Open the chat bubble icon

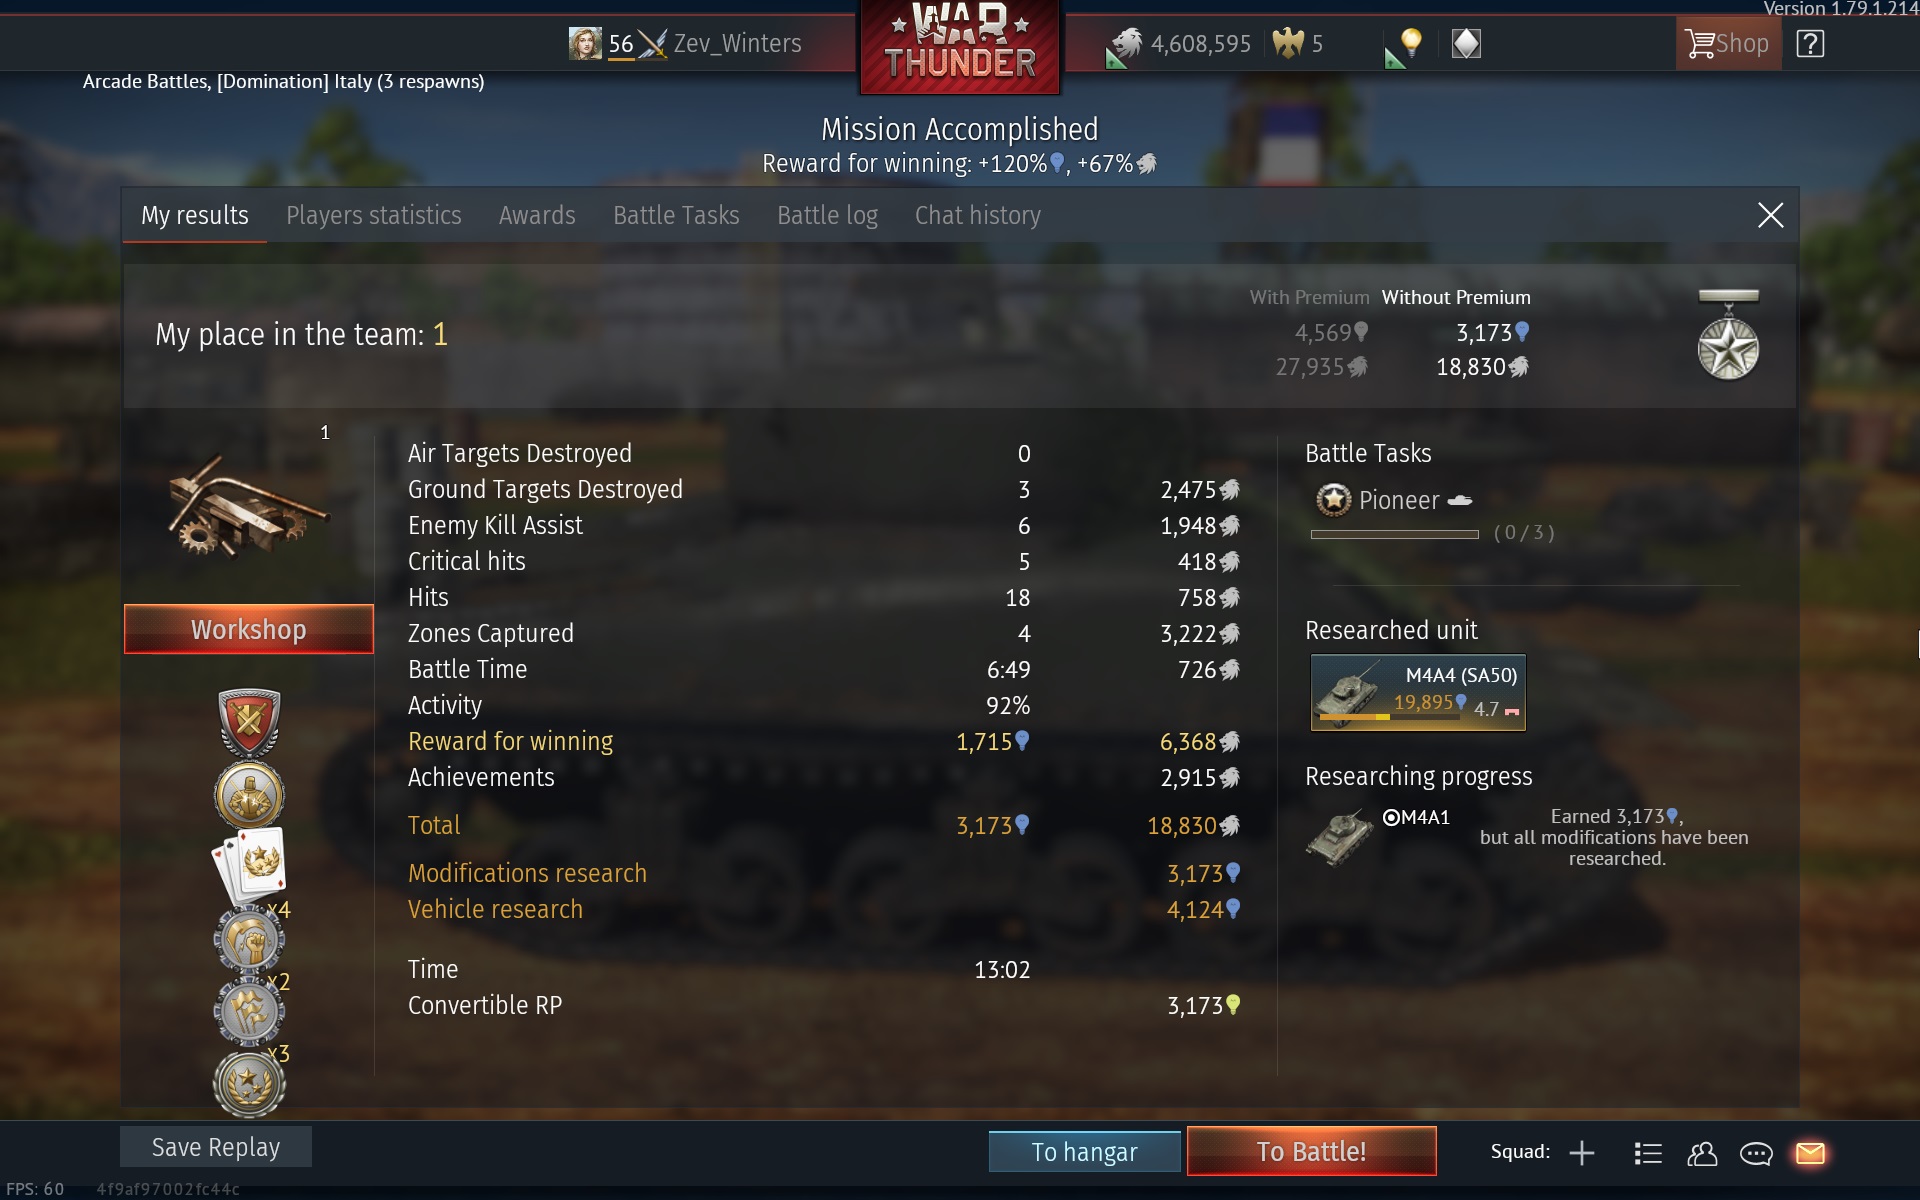point(1756,1153)
